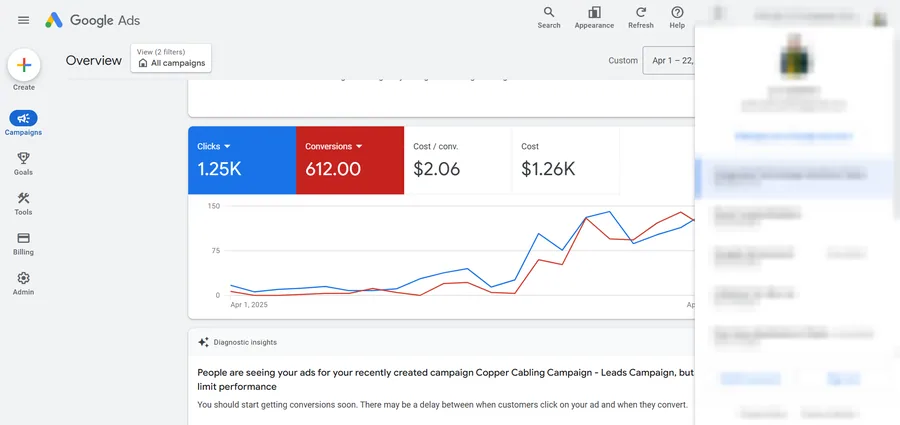Open Admin settings in the sidebar
Image resolution: width=900 pixels, height=425 pixels.
24,284
